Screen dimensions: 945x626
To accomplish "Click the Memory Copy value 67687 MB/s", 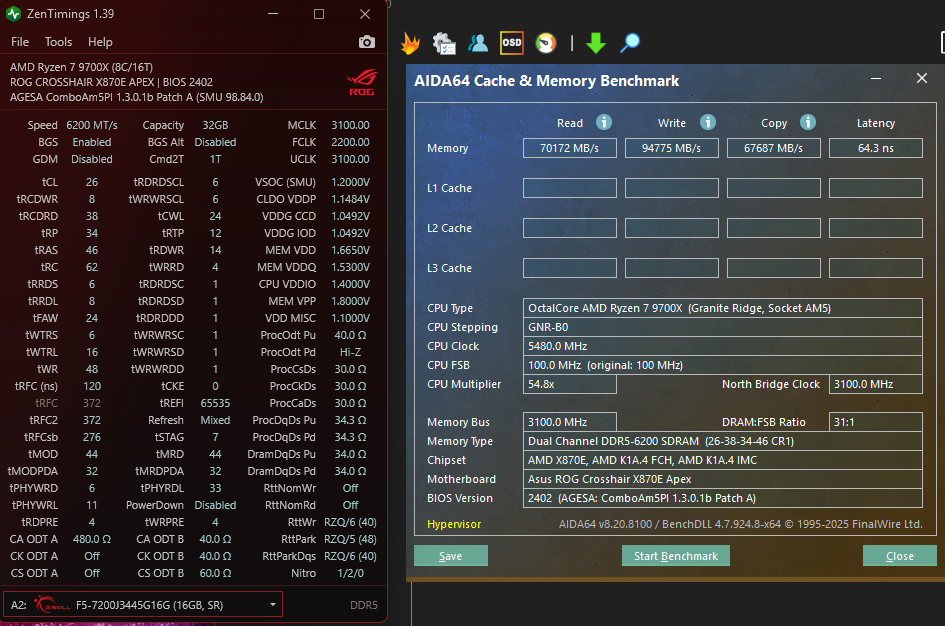I will pos(773,148).
